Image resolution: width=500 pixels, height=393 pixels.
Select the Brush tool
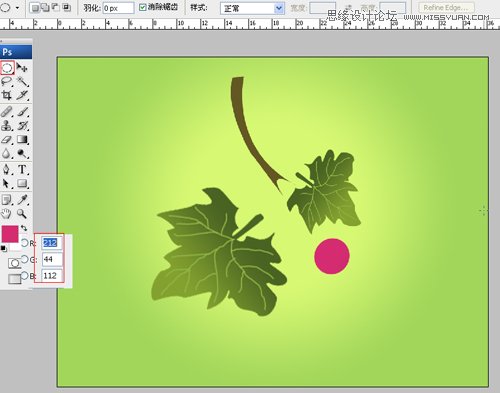pyautogui.click(x=22, y=112)
